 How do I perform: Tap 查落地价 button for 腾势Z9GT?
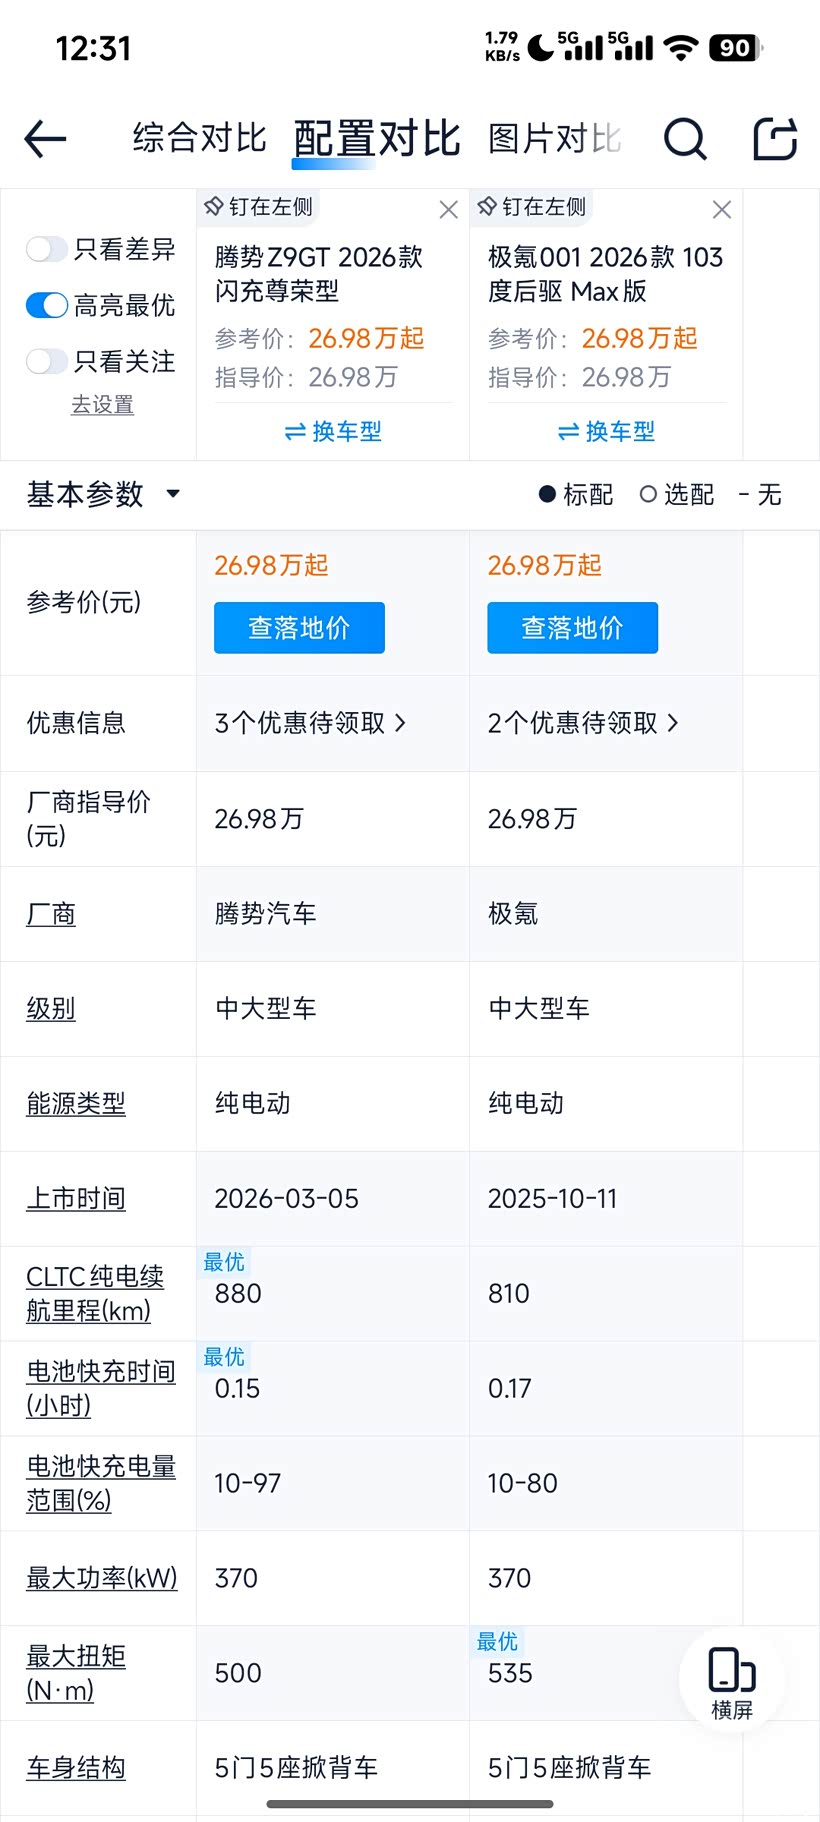[x=299, y=628]
